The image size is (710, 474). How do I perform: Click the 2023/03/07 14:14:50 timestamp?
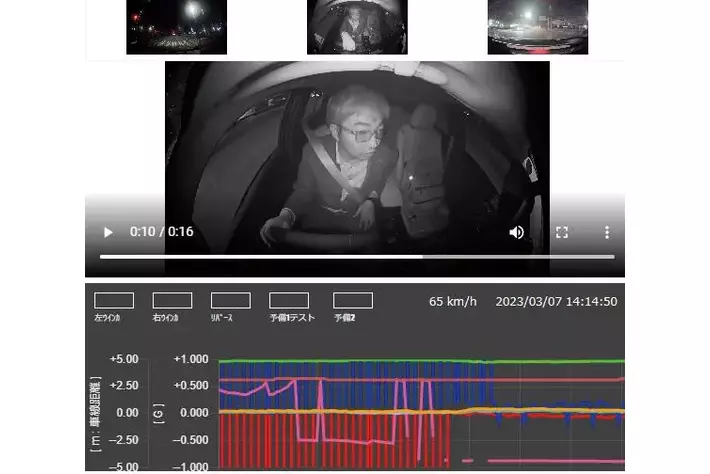[556, 301]
